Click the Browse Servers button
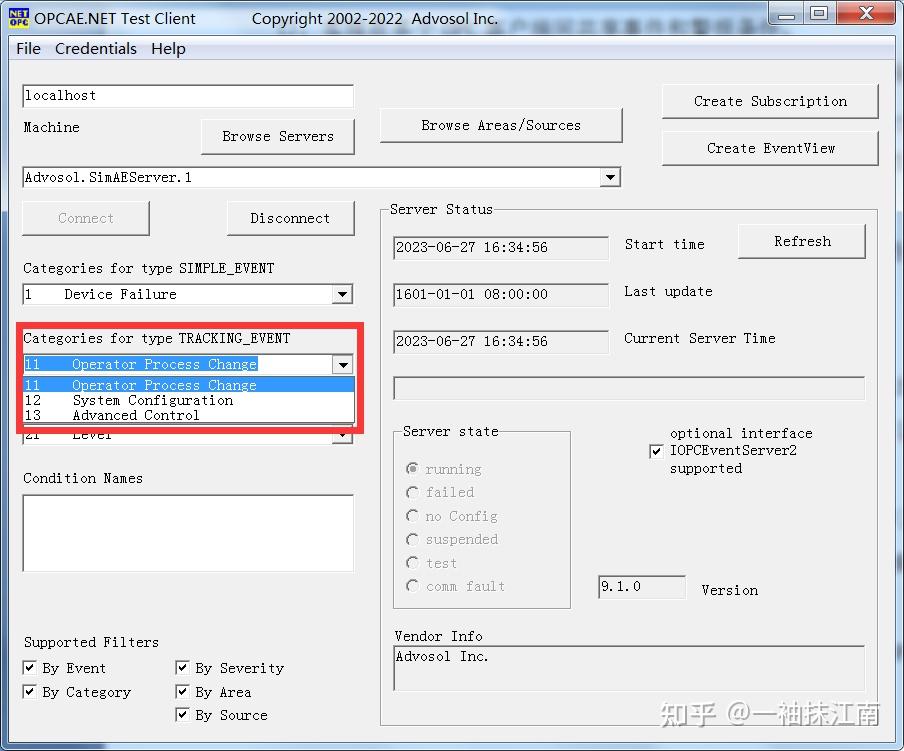 [x=277, y=137]
